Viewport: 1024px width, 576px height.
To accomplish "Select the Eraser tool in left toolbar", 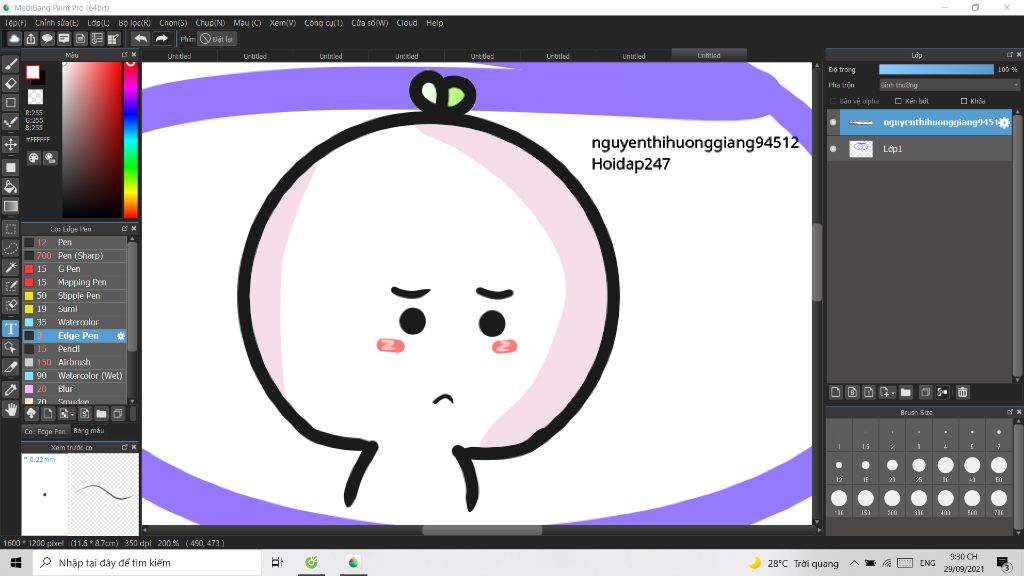I will [10, 84].
